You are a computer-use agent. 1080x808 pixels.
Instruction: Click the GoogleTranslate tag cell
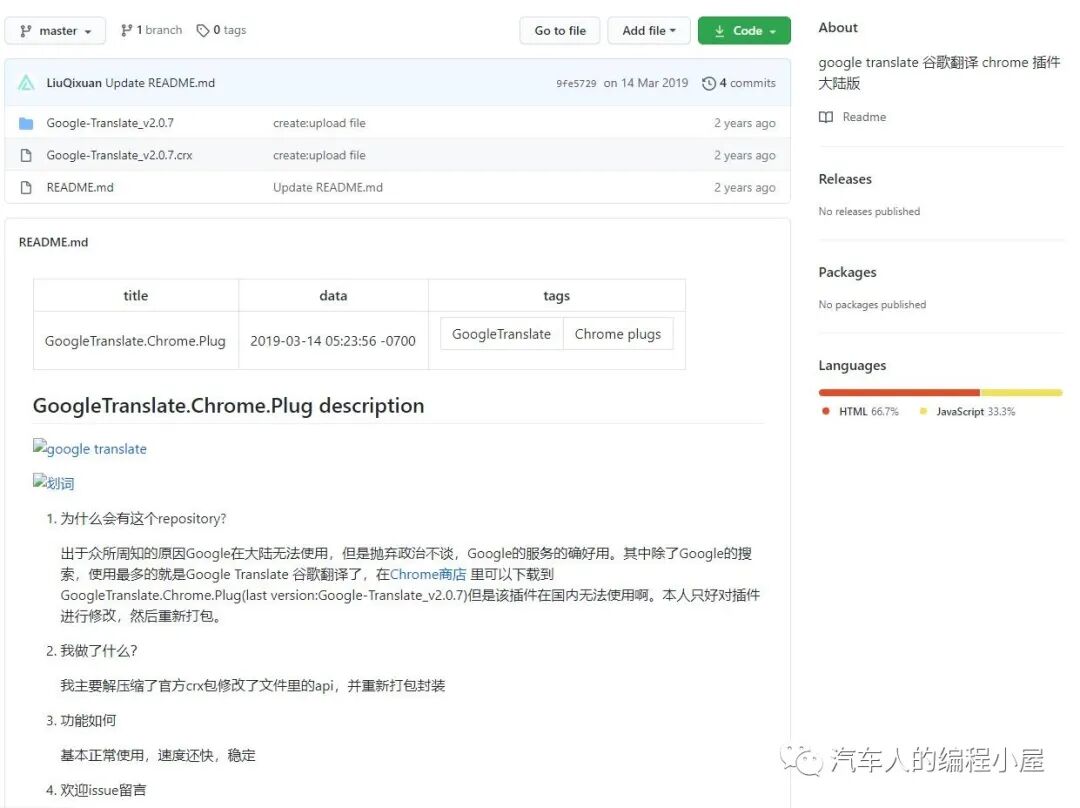(501, 334)
